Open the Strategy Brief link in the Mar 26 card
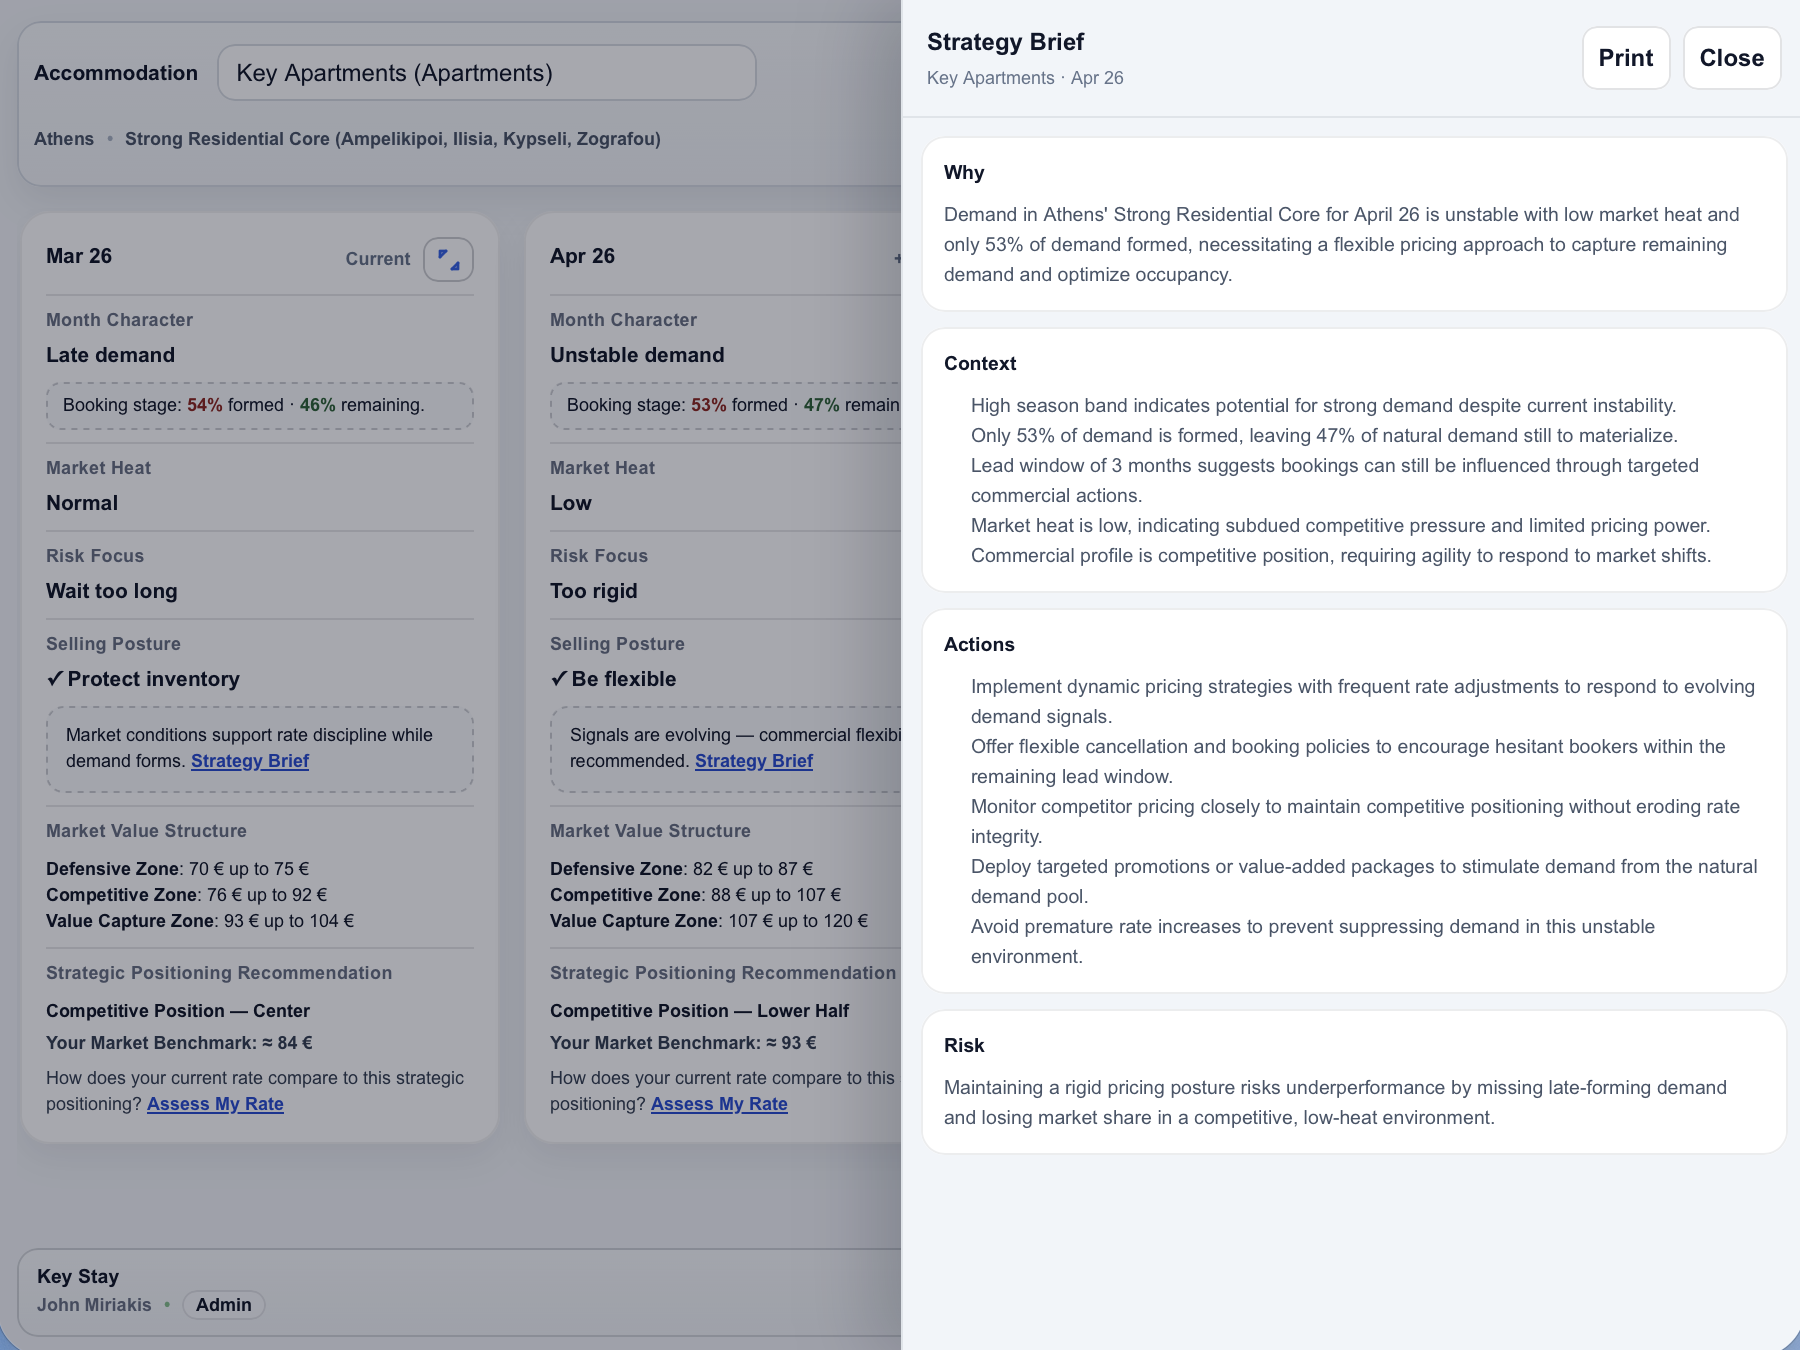 coord(250,761)
